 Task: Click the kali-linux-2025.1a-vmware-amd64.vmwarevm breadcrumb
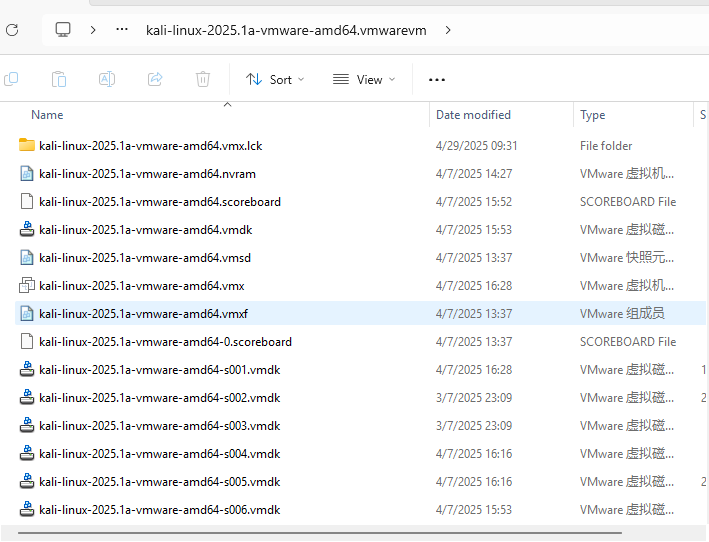pos(286,30)
